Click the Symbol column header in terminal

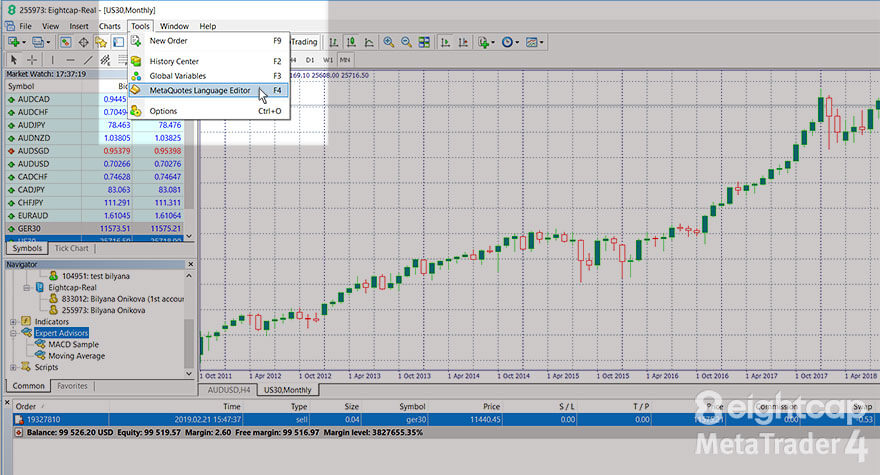[x=412, y=407]
